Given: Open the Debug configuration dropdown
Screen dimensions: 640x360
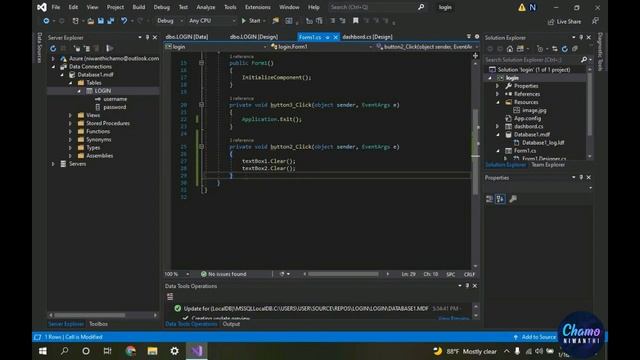Looking at the screenshot, I should (x=169, y=21).
